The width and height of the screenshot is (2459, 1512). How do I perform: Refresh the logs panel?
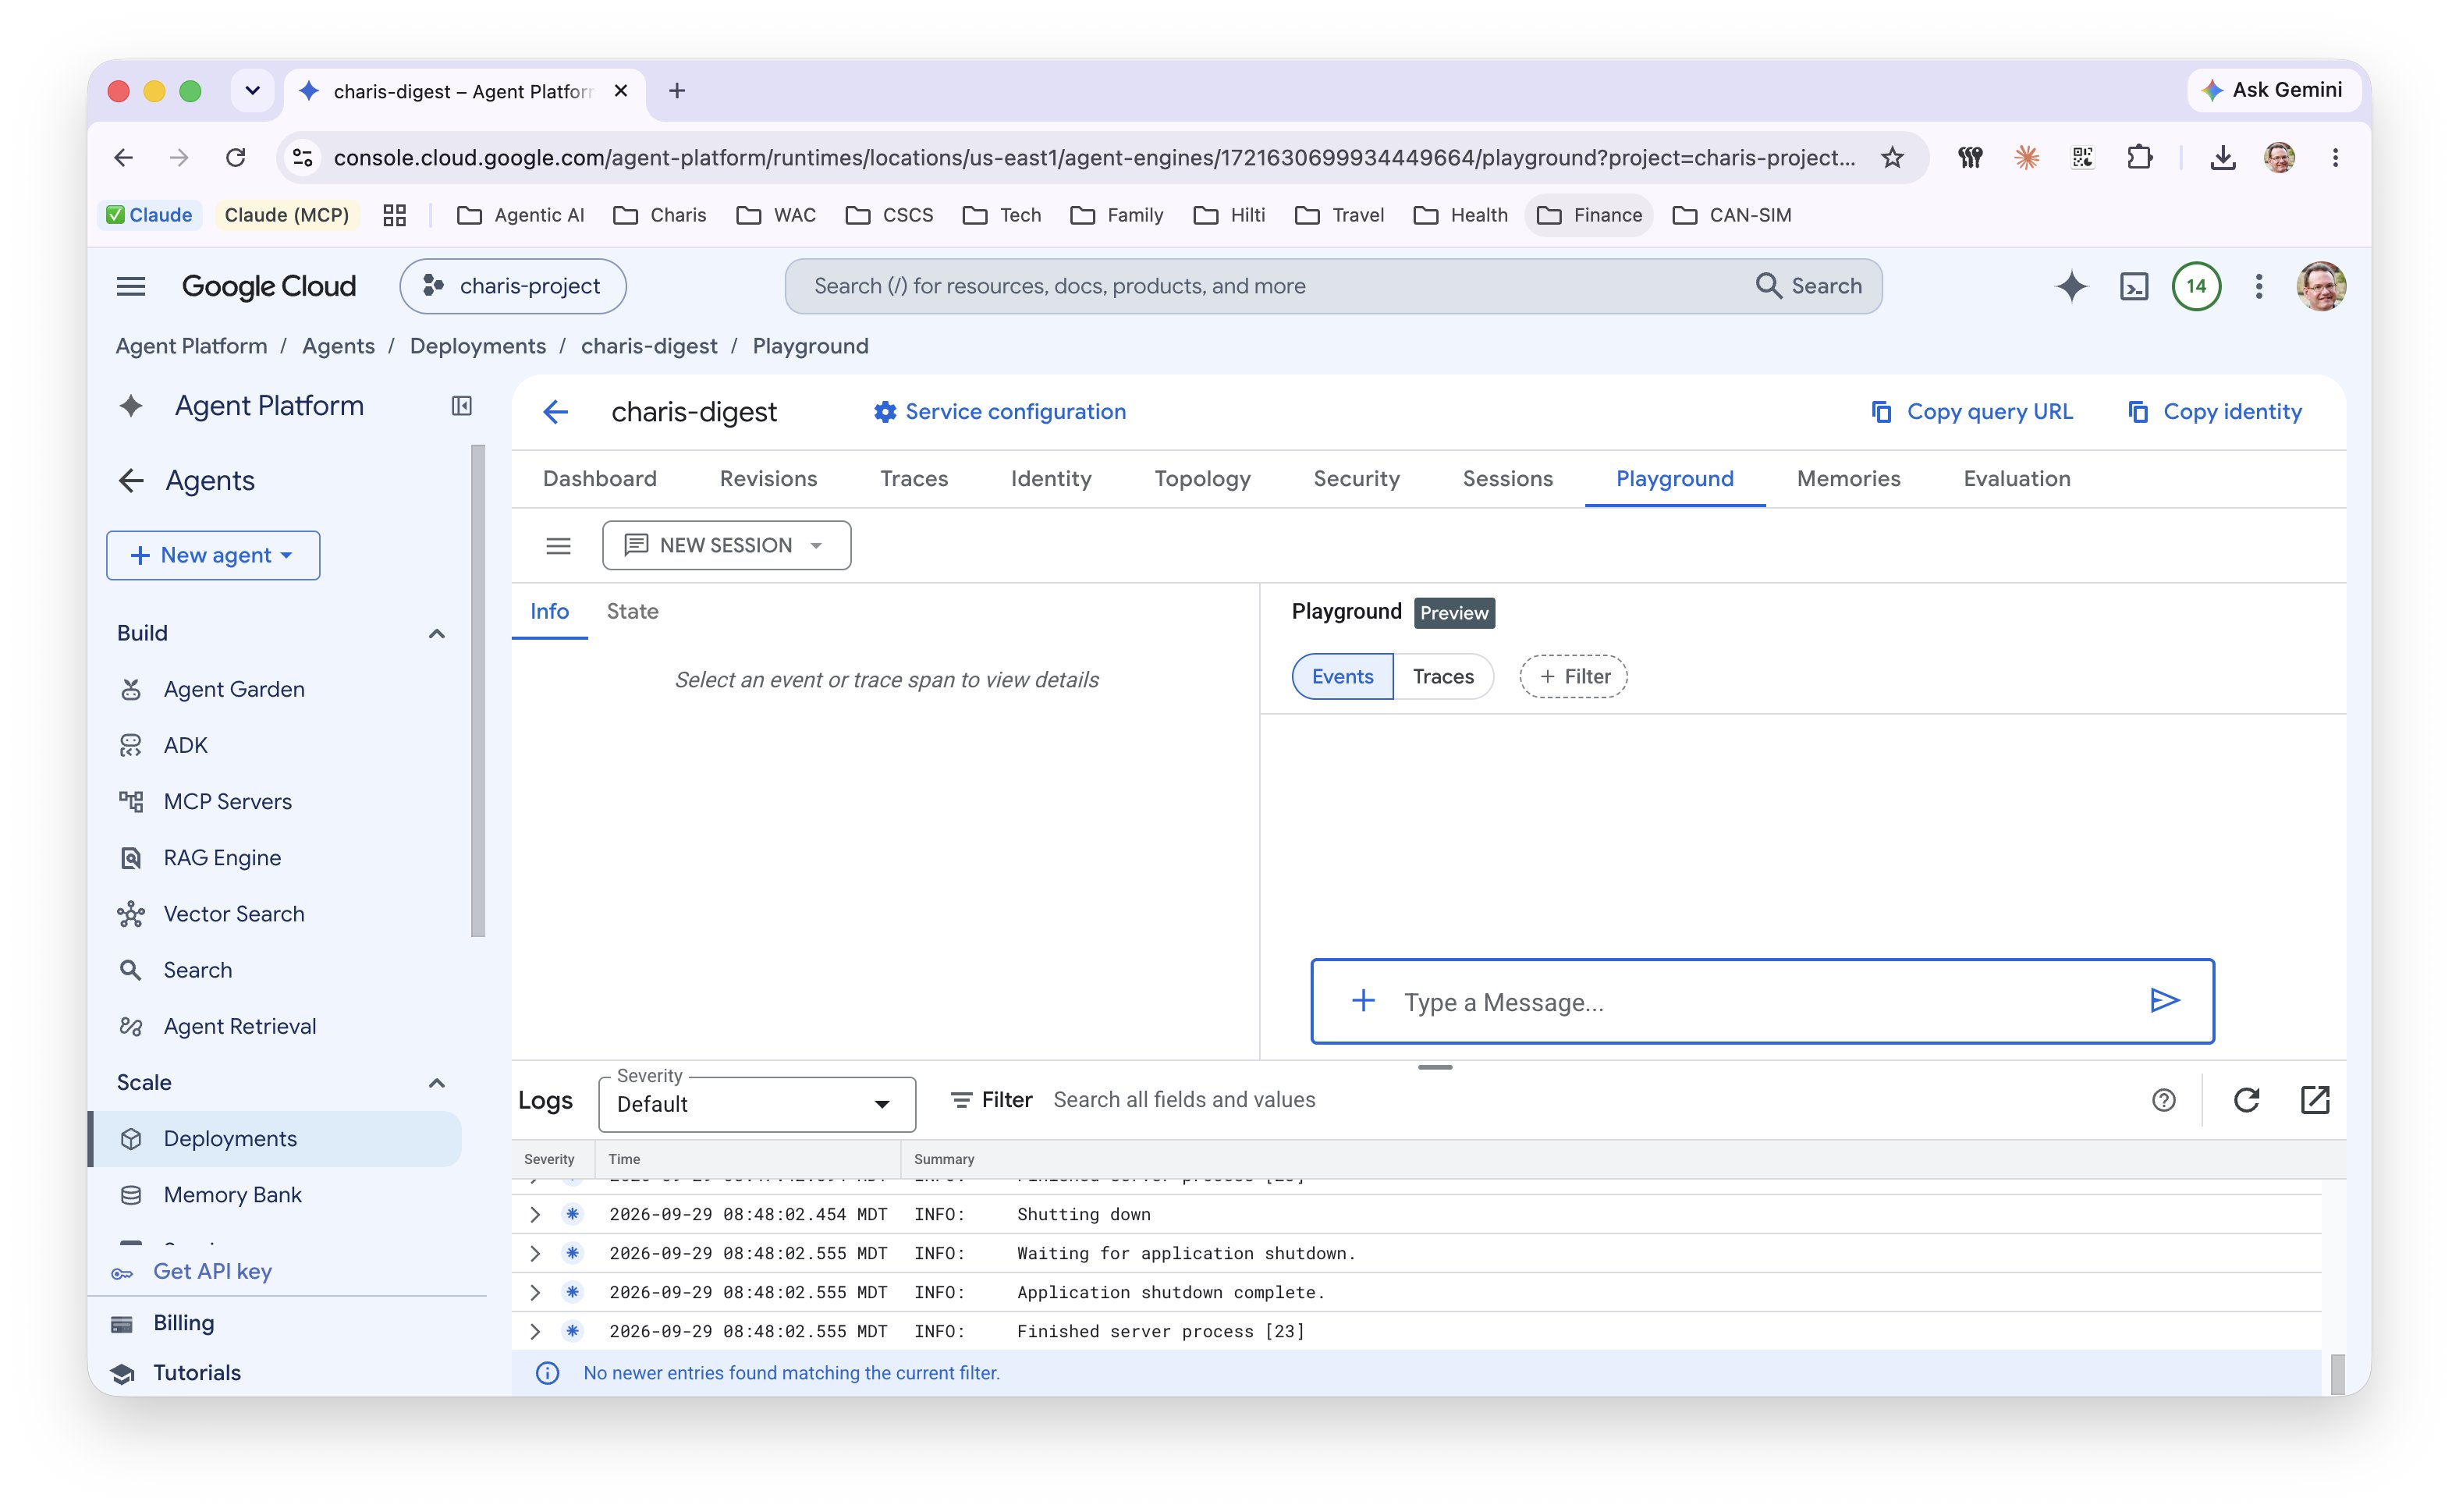[2246, 1100]
